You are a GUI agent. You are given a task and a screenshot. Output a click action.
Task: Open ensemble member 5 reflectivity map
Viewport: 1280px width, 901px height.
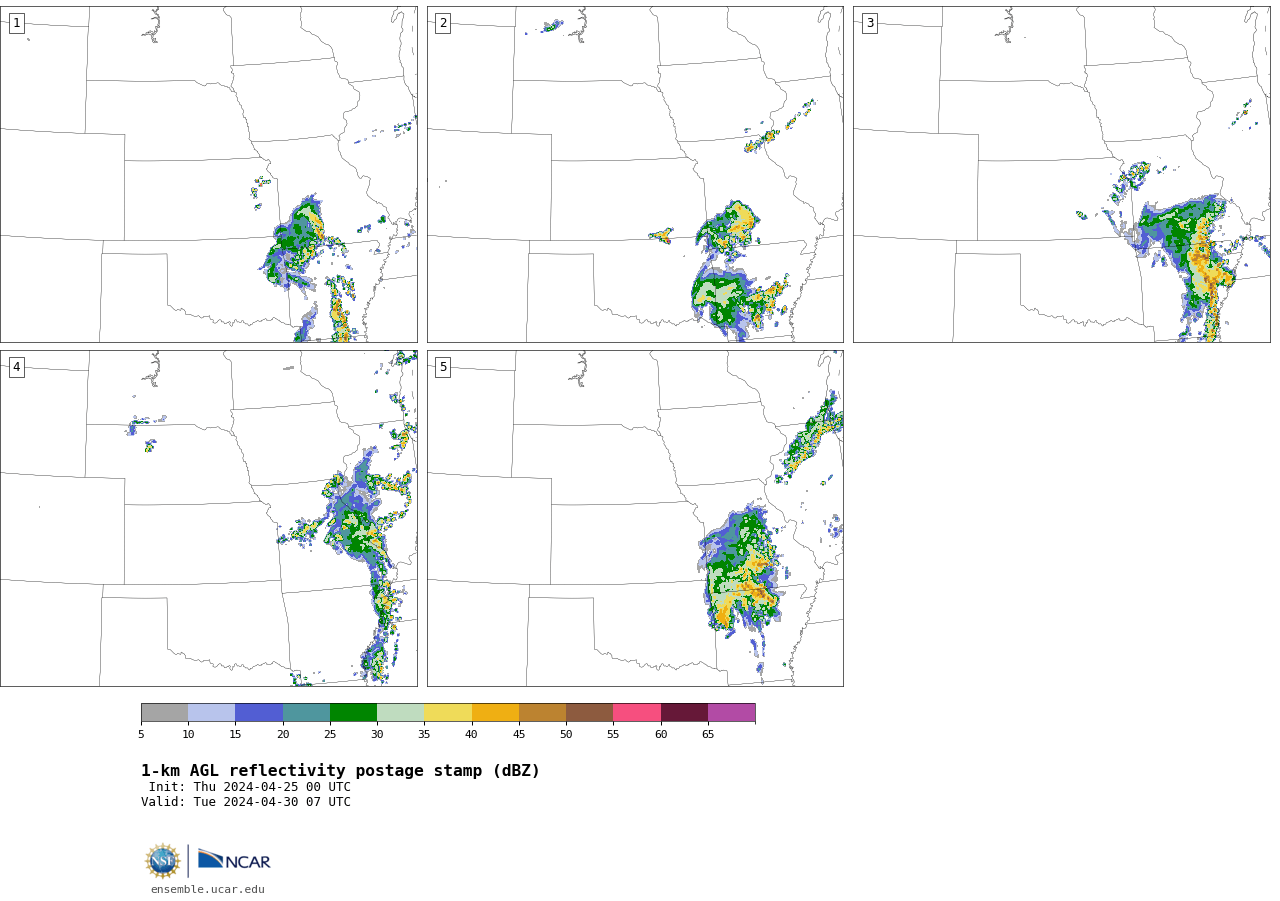point(635,518)
